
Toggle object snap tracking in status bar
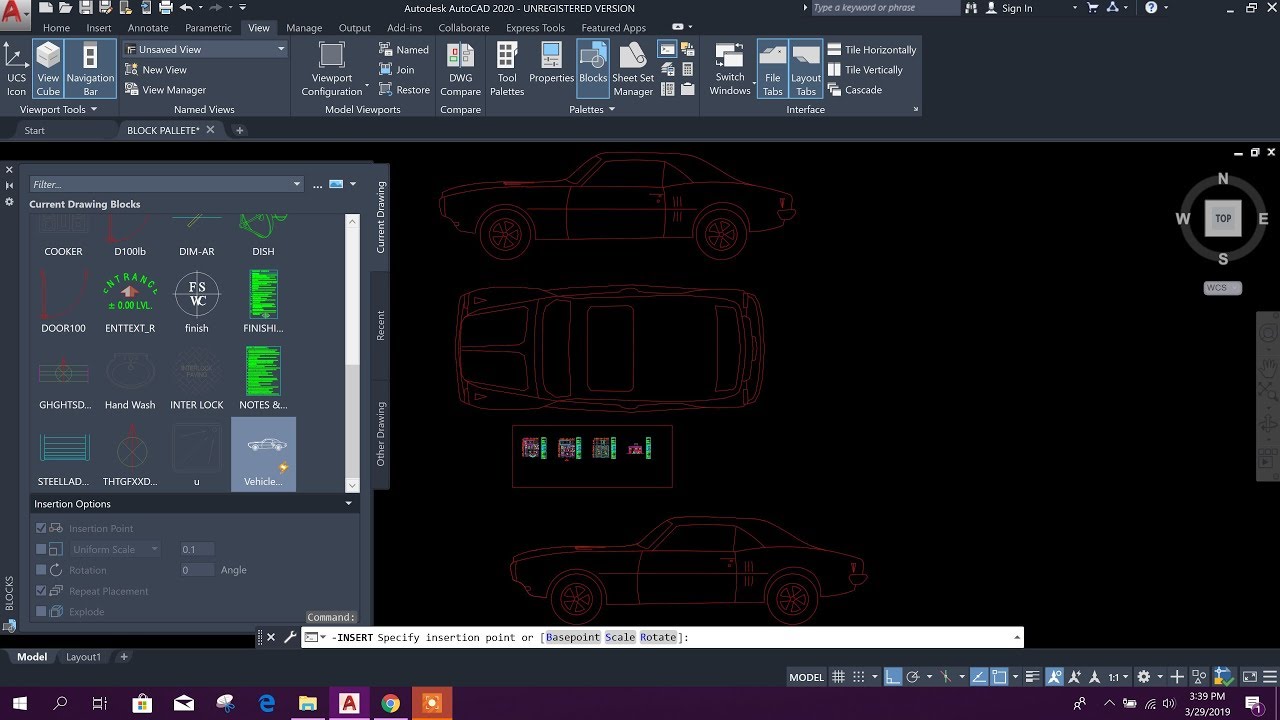click(x=977, y=677)
